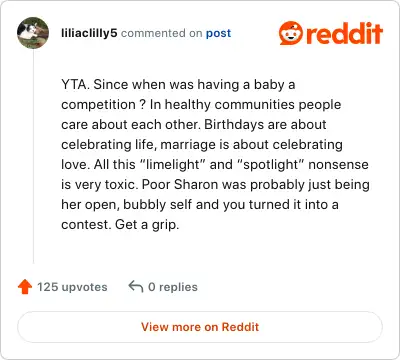Open the liliaclilly5 username profile
Image resolution: width=400 pixels, height=360 pixels.
point(89,33)
